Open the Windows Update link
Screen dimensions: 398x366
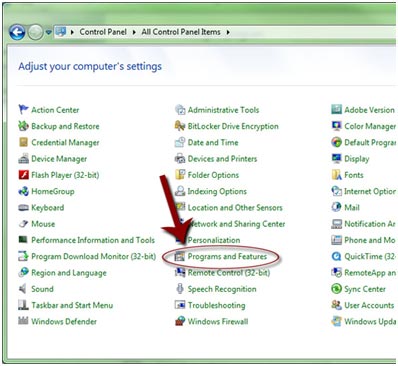pyautogui.click(x=370, y=321)
